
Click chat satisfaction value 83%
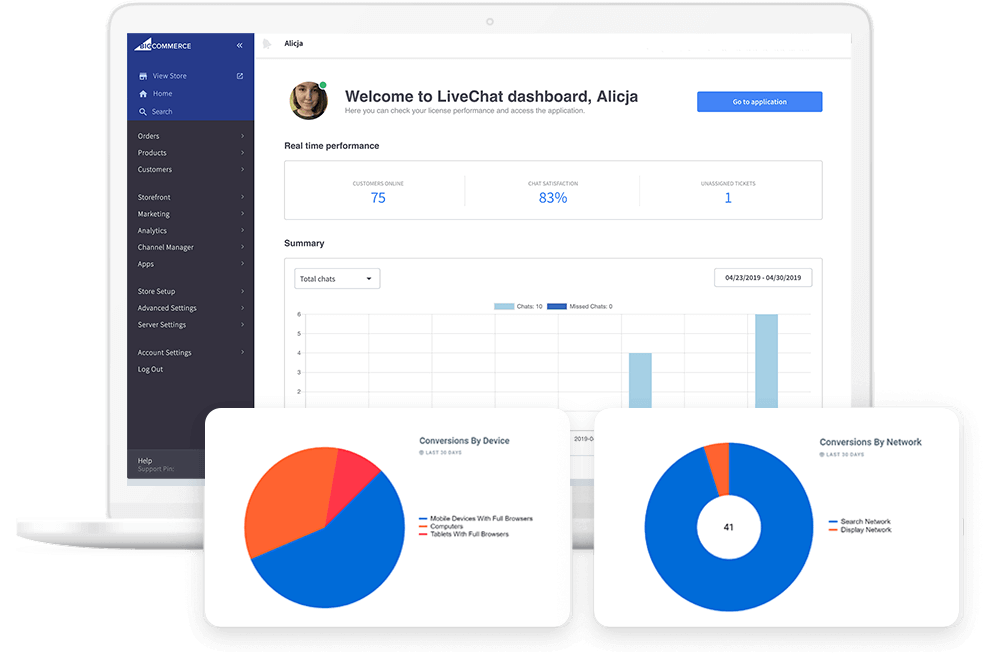click(553, 198)
